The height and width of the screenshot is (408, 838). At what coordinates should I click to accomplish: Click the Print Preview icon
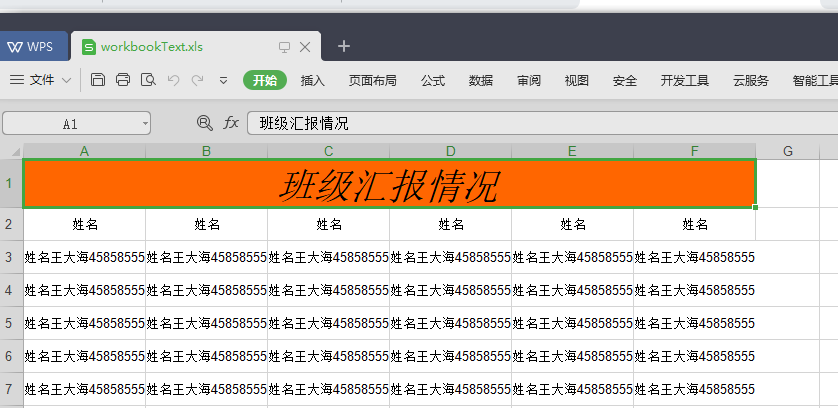(148, 80)
